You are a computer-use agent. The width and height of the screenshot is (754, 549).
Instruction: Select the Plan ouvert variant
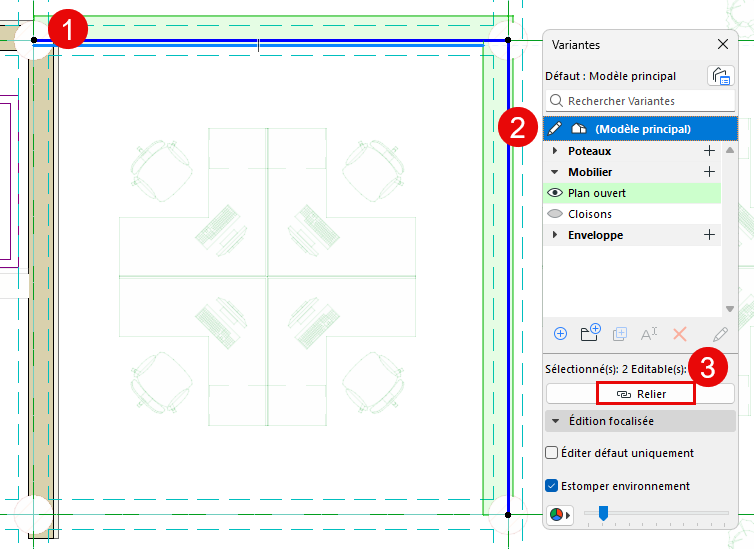(x=632, y=193)
